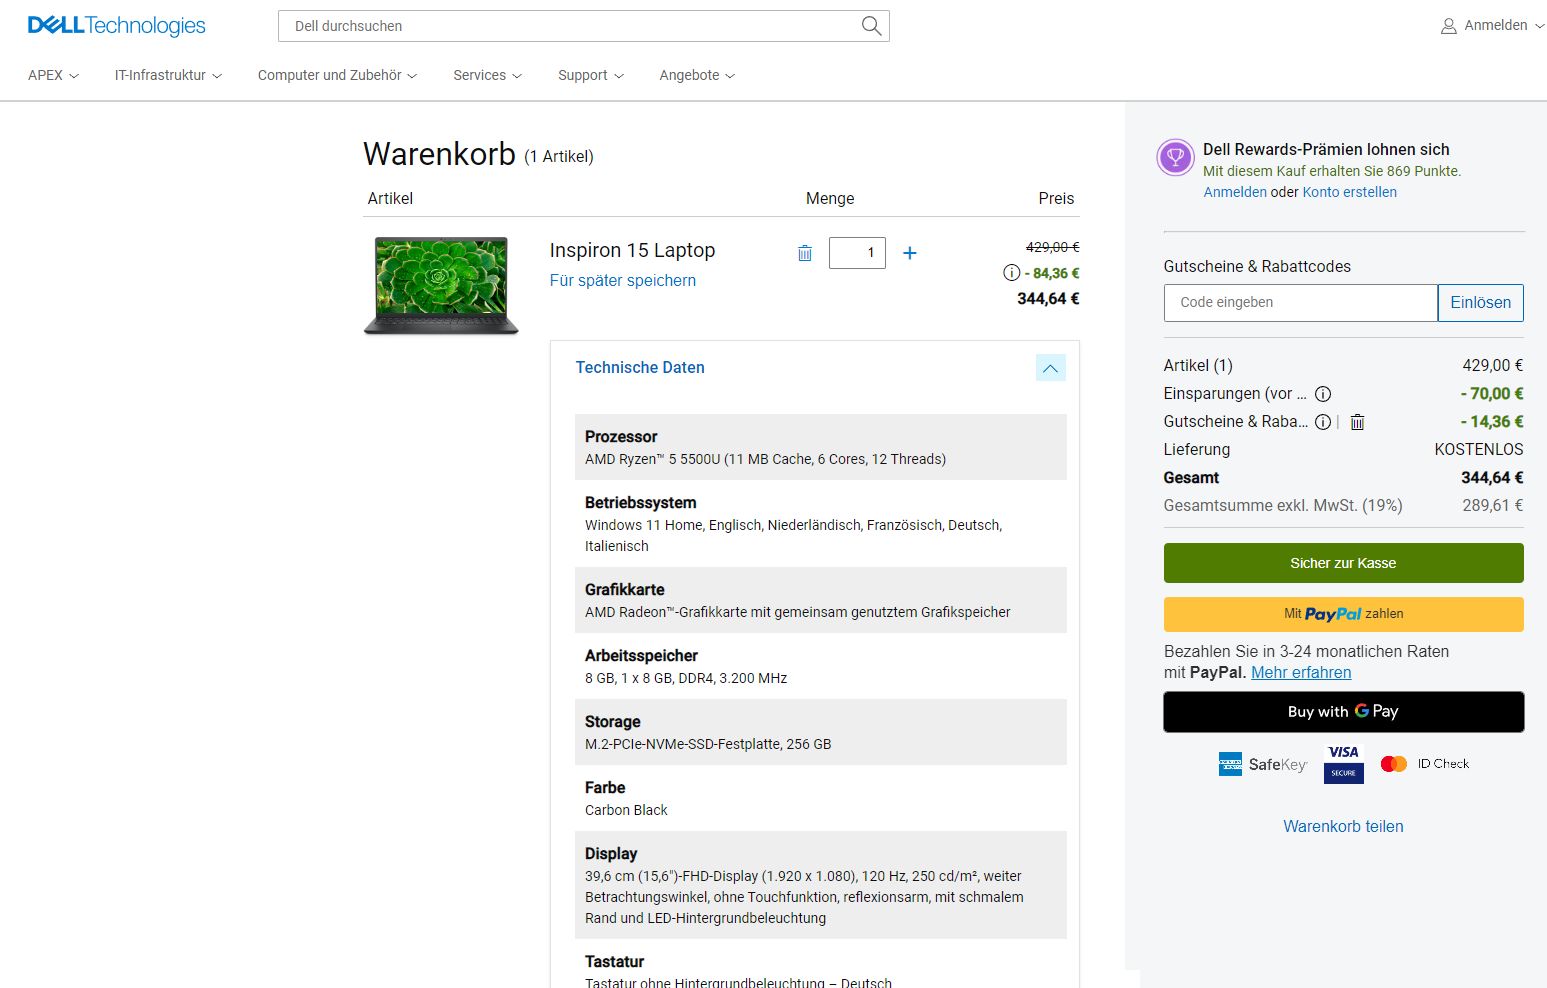This screenshot has height=988, width=1547.
Task: Remove applied coupon with trash icon
Action: pos(1357,422)
